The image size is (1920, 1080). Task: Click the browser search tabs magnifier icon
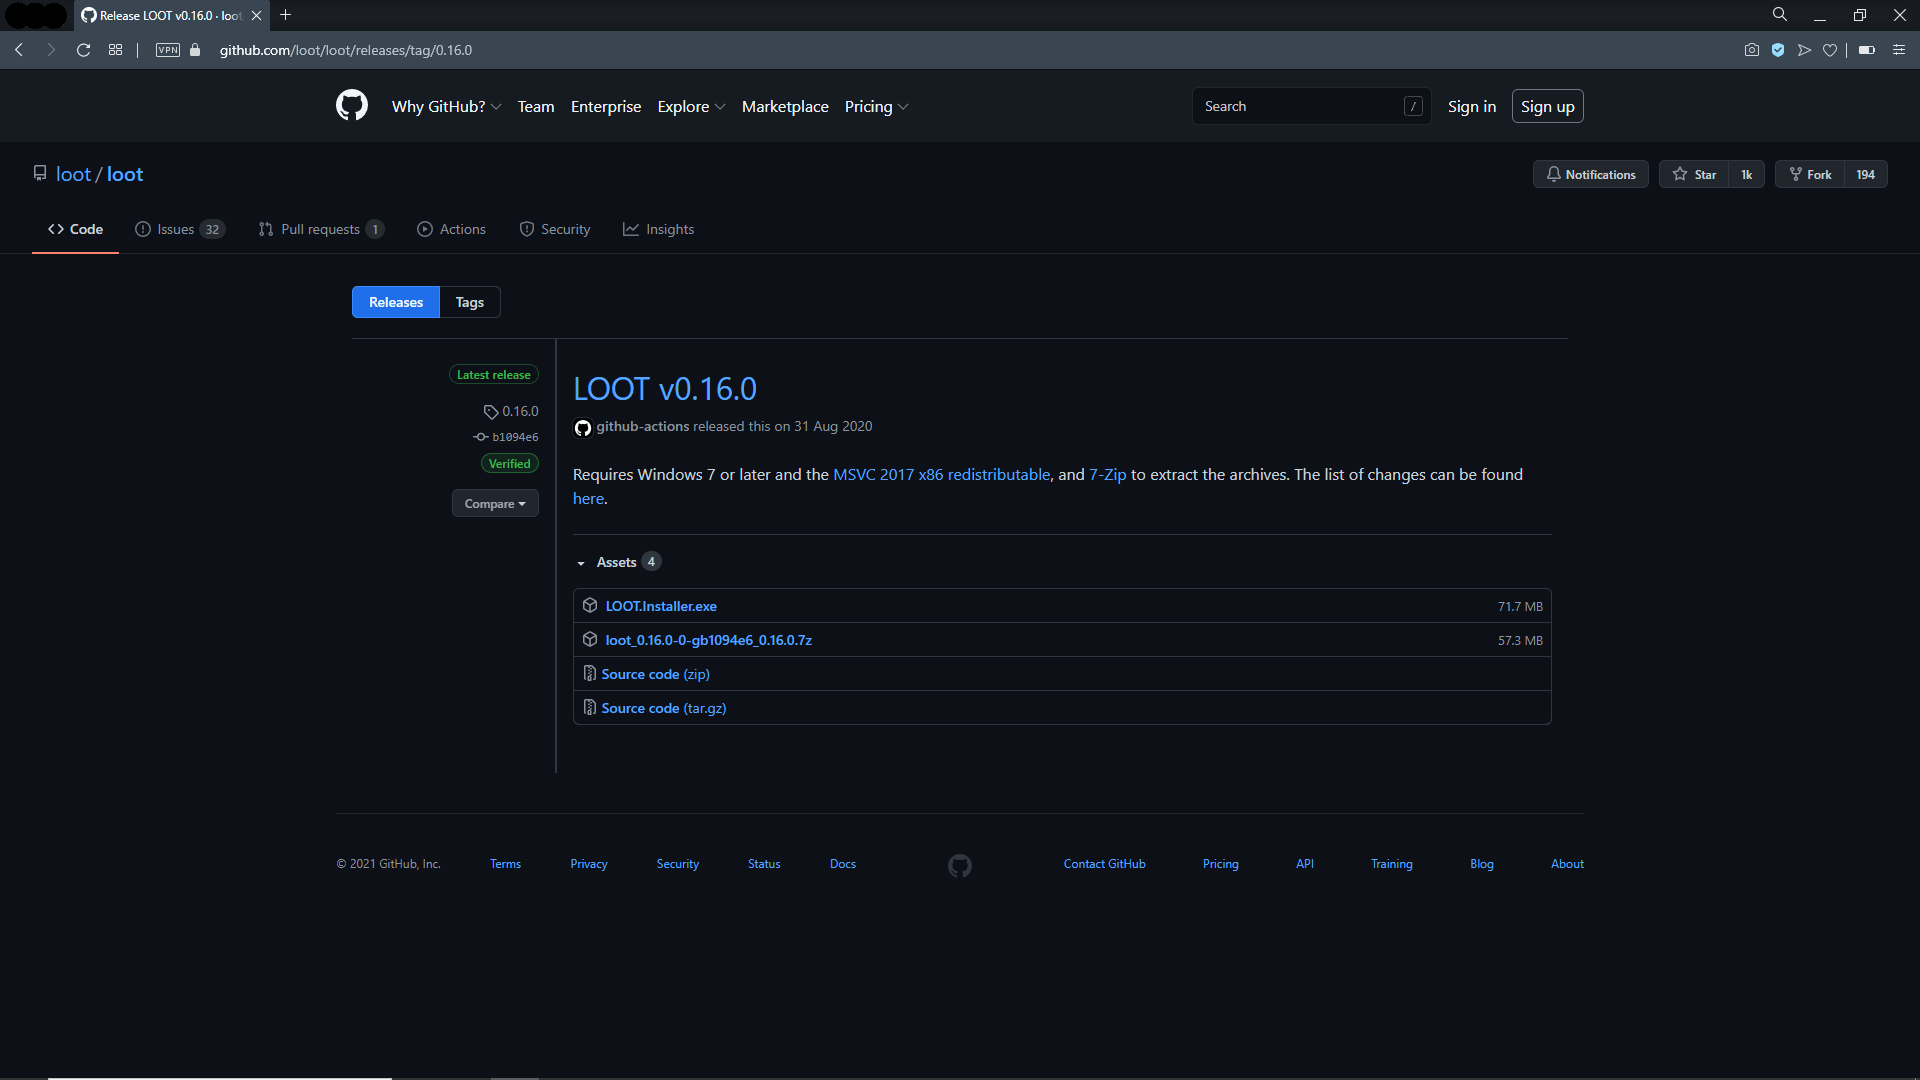1780,15
